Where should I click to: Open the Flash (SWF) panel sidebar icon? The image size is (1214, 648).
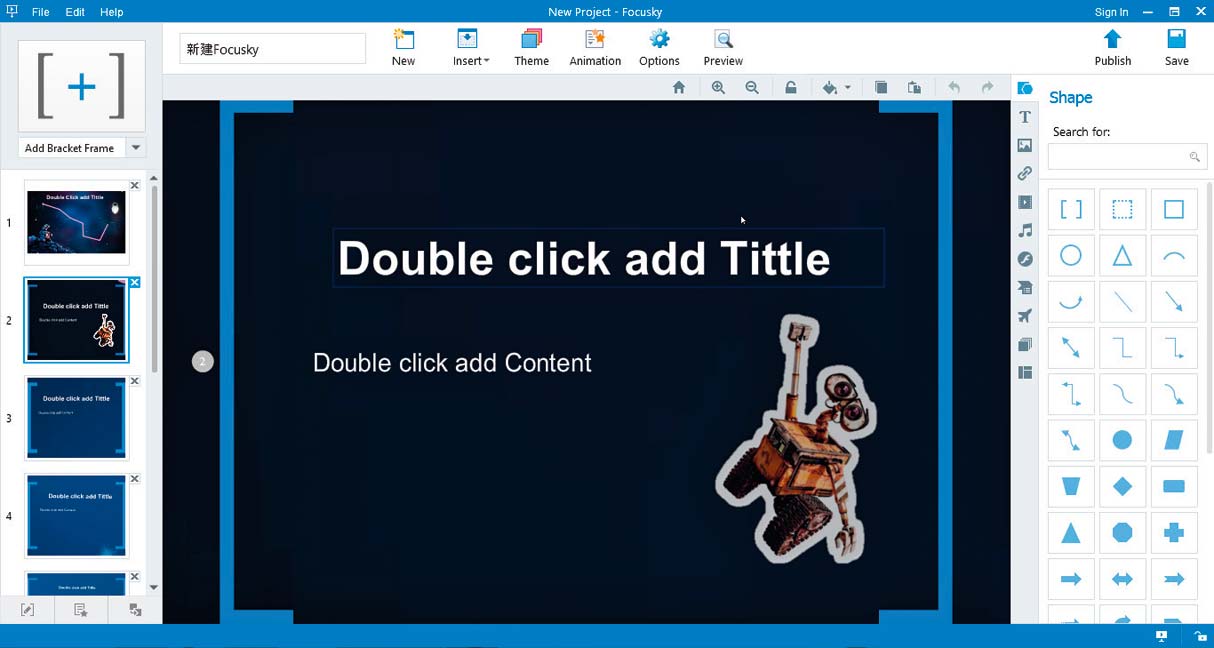(1025, 259)
